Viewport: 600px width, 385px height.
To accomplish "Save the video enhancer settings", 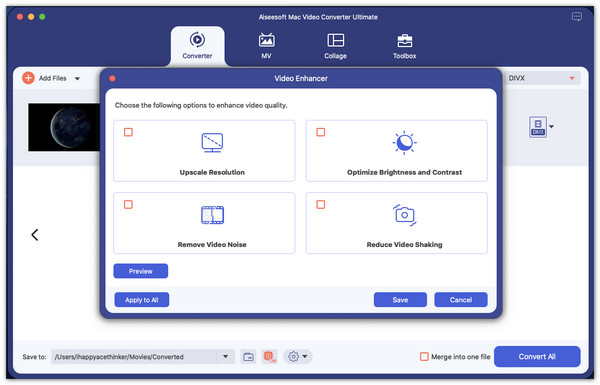I will (400, 300).
